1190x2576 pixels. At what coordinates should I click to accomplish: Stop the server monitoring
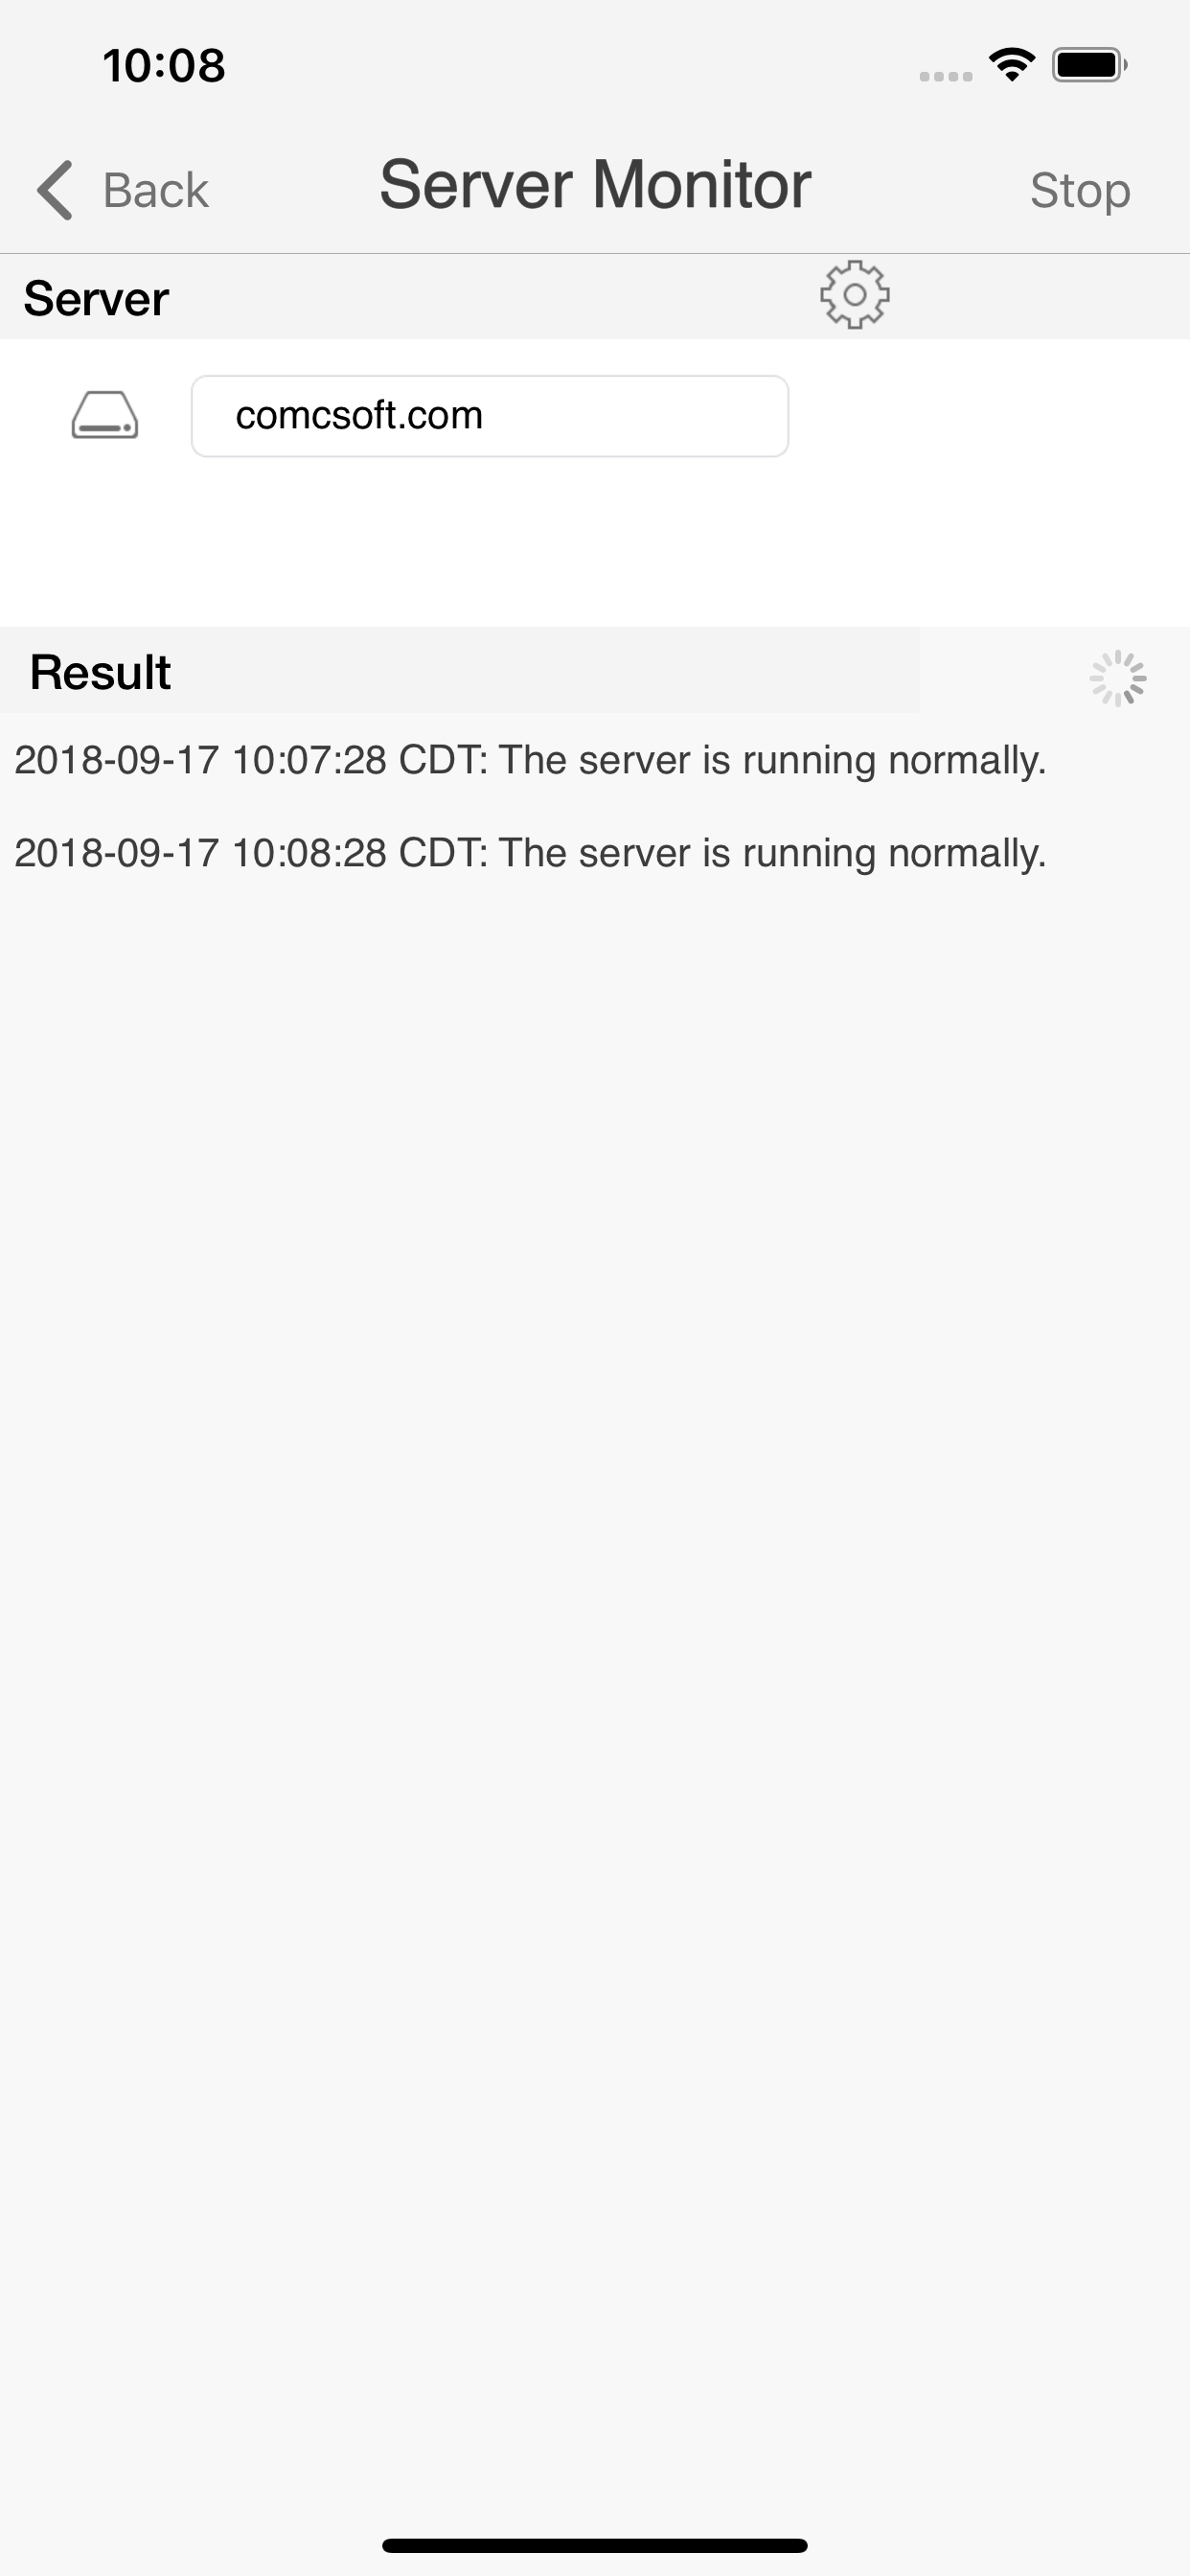tap(1080, 190)
